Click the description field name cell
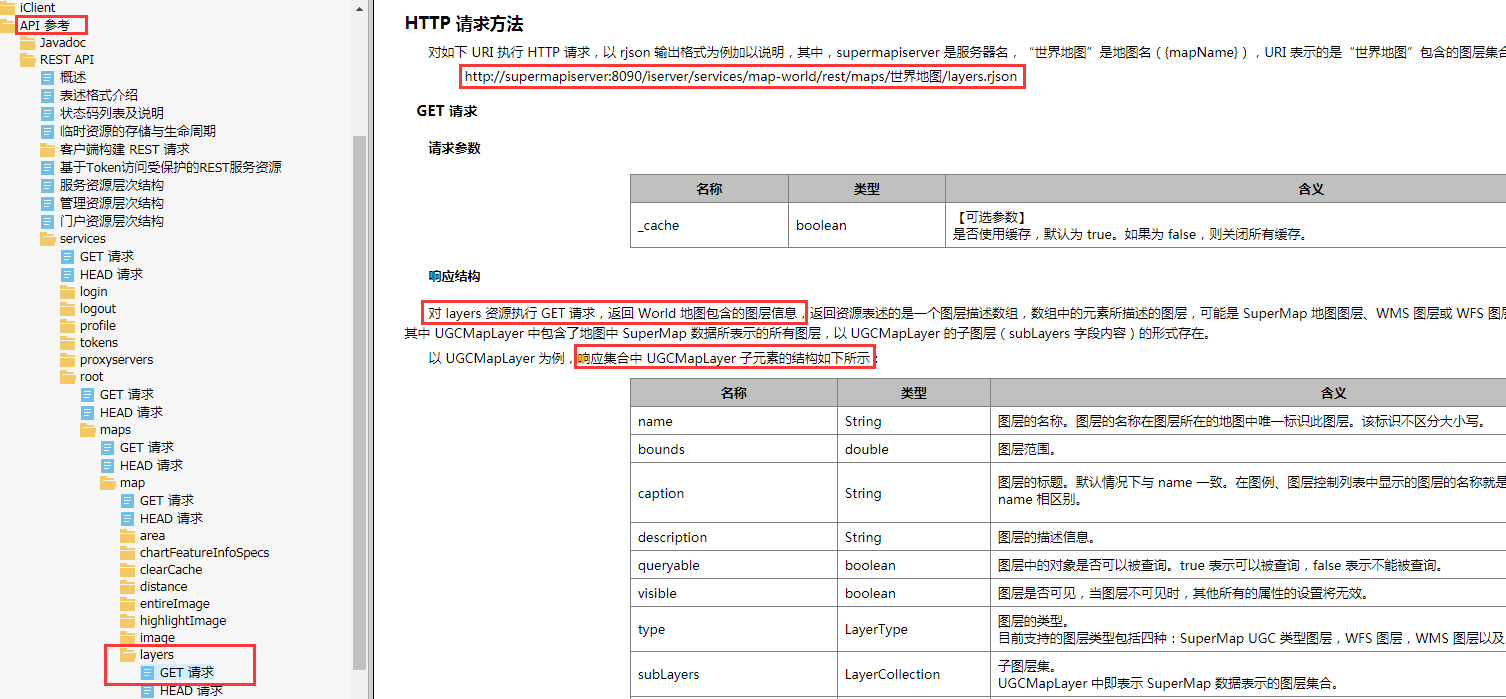 [733, 537]
